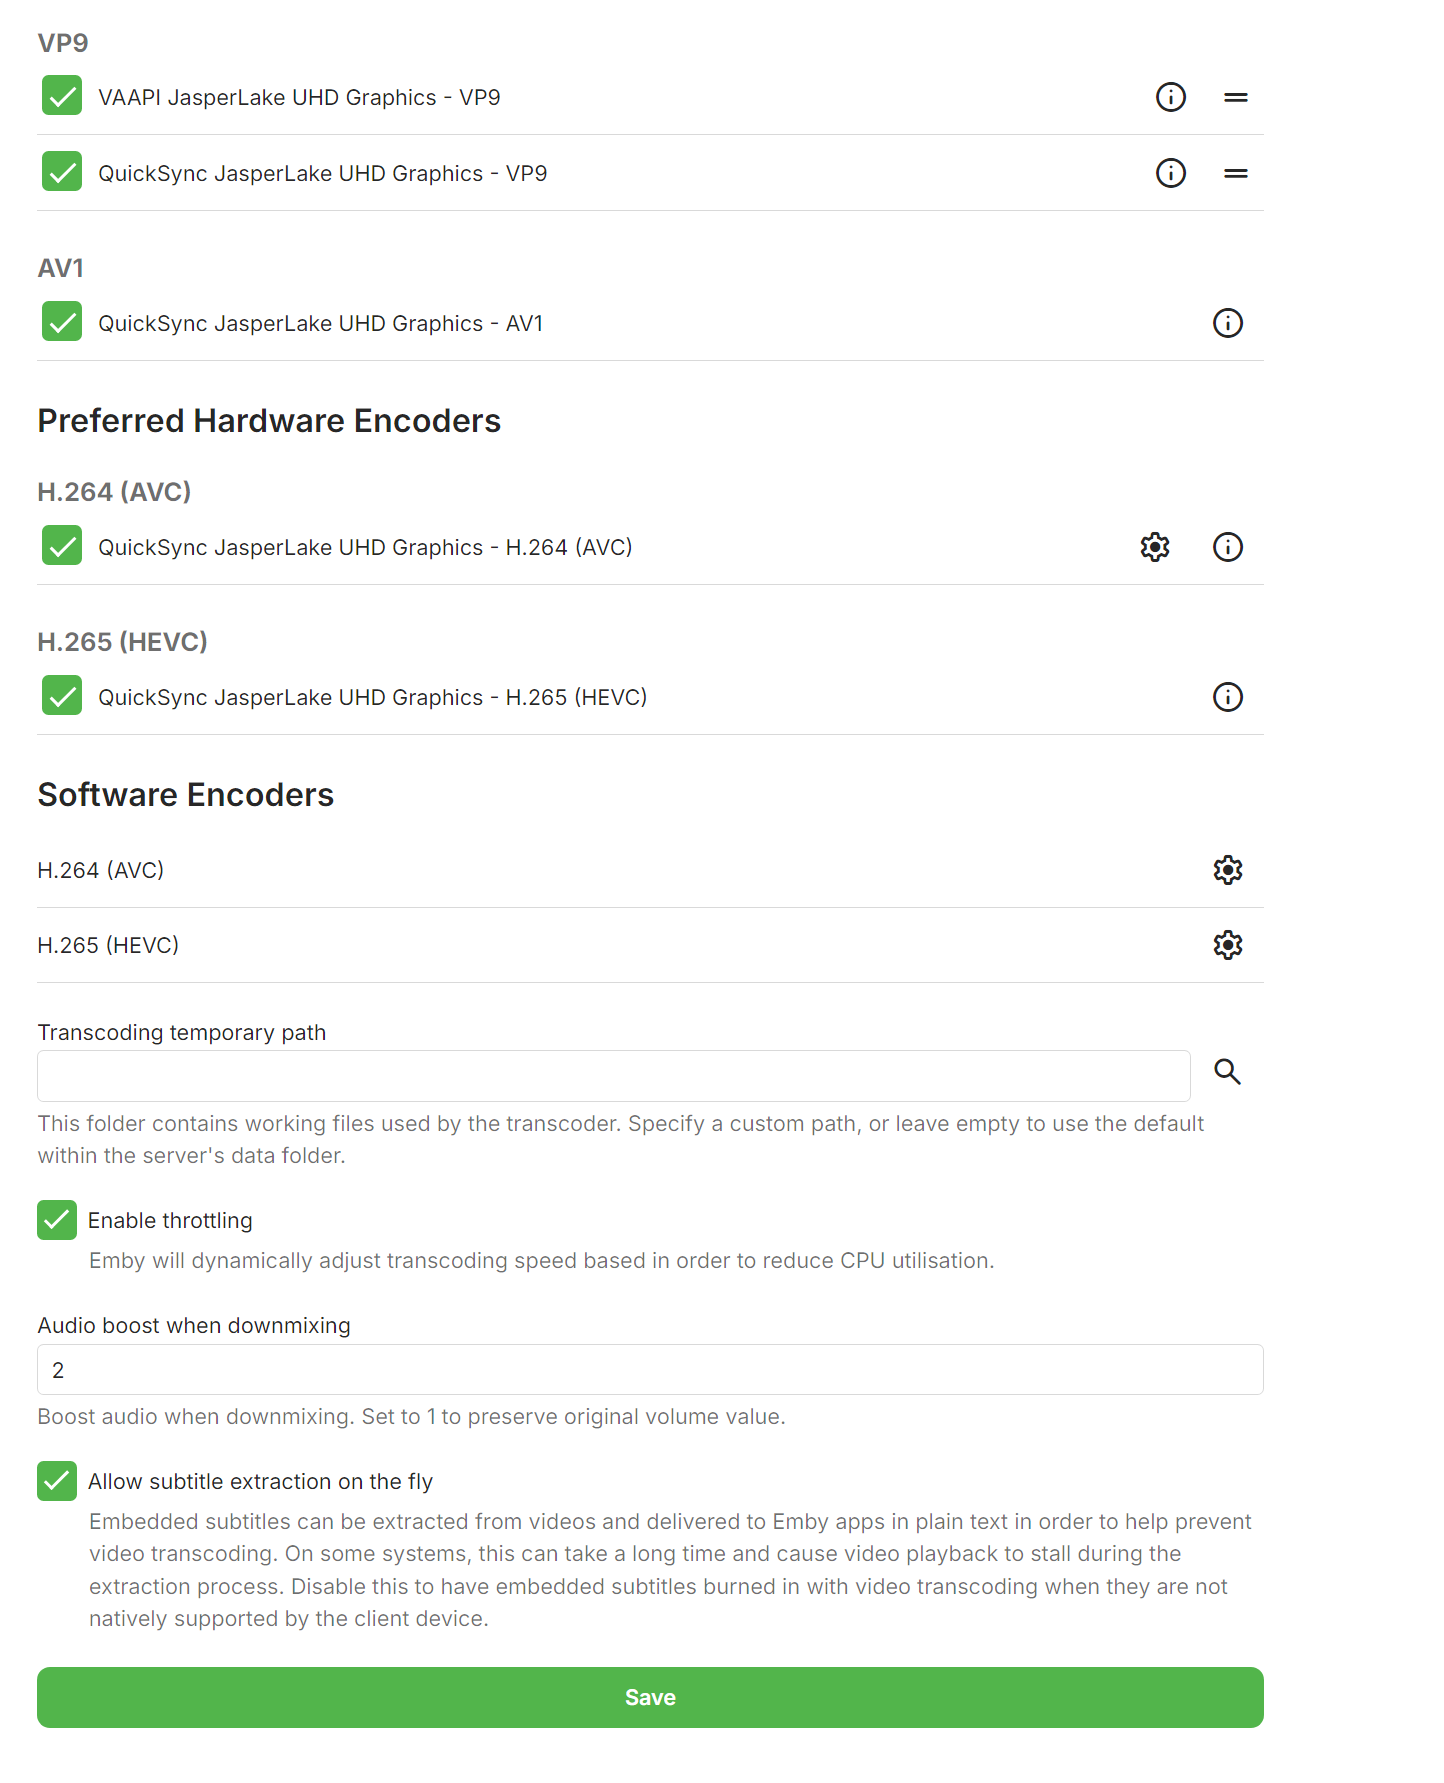Screen dimensions: 1444x1783
Task: Show info for QuickSync H.264 (AVC) encoder
Action: coord(1227,547)
